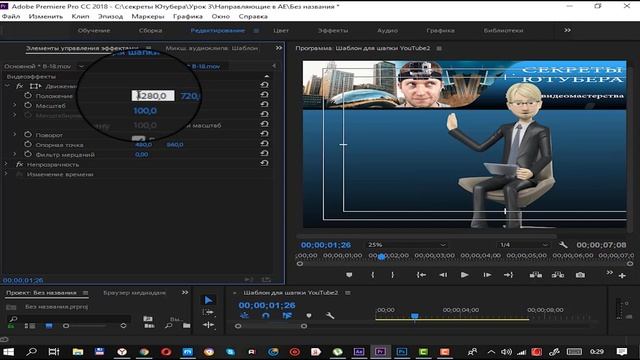This screenshot has width=640, height=360.
Task: Go to Out point
Action: [x=508, y=275]
